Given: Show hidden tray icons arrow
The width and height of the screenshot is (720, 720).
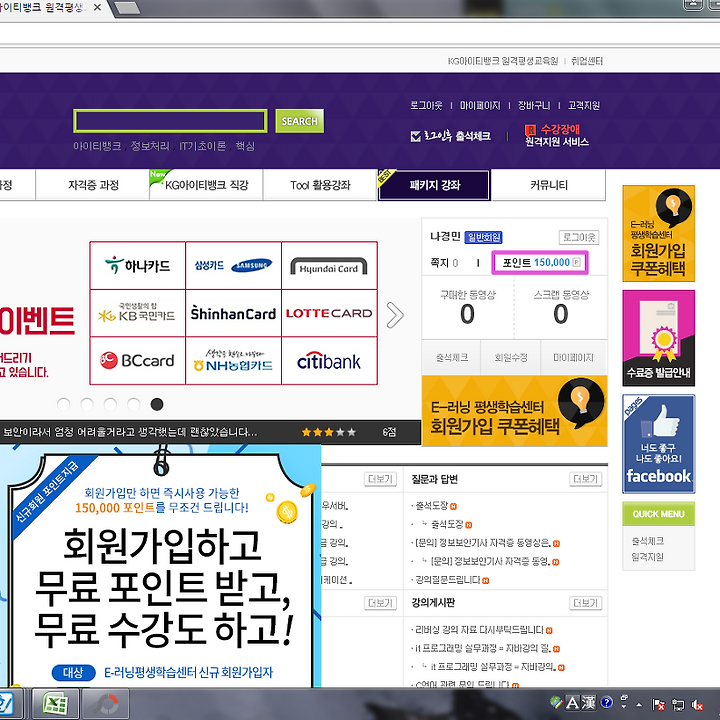Looking at the screenshot, I should (x=639, y=704).
